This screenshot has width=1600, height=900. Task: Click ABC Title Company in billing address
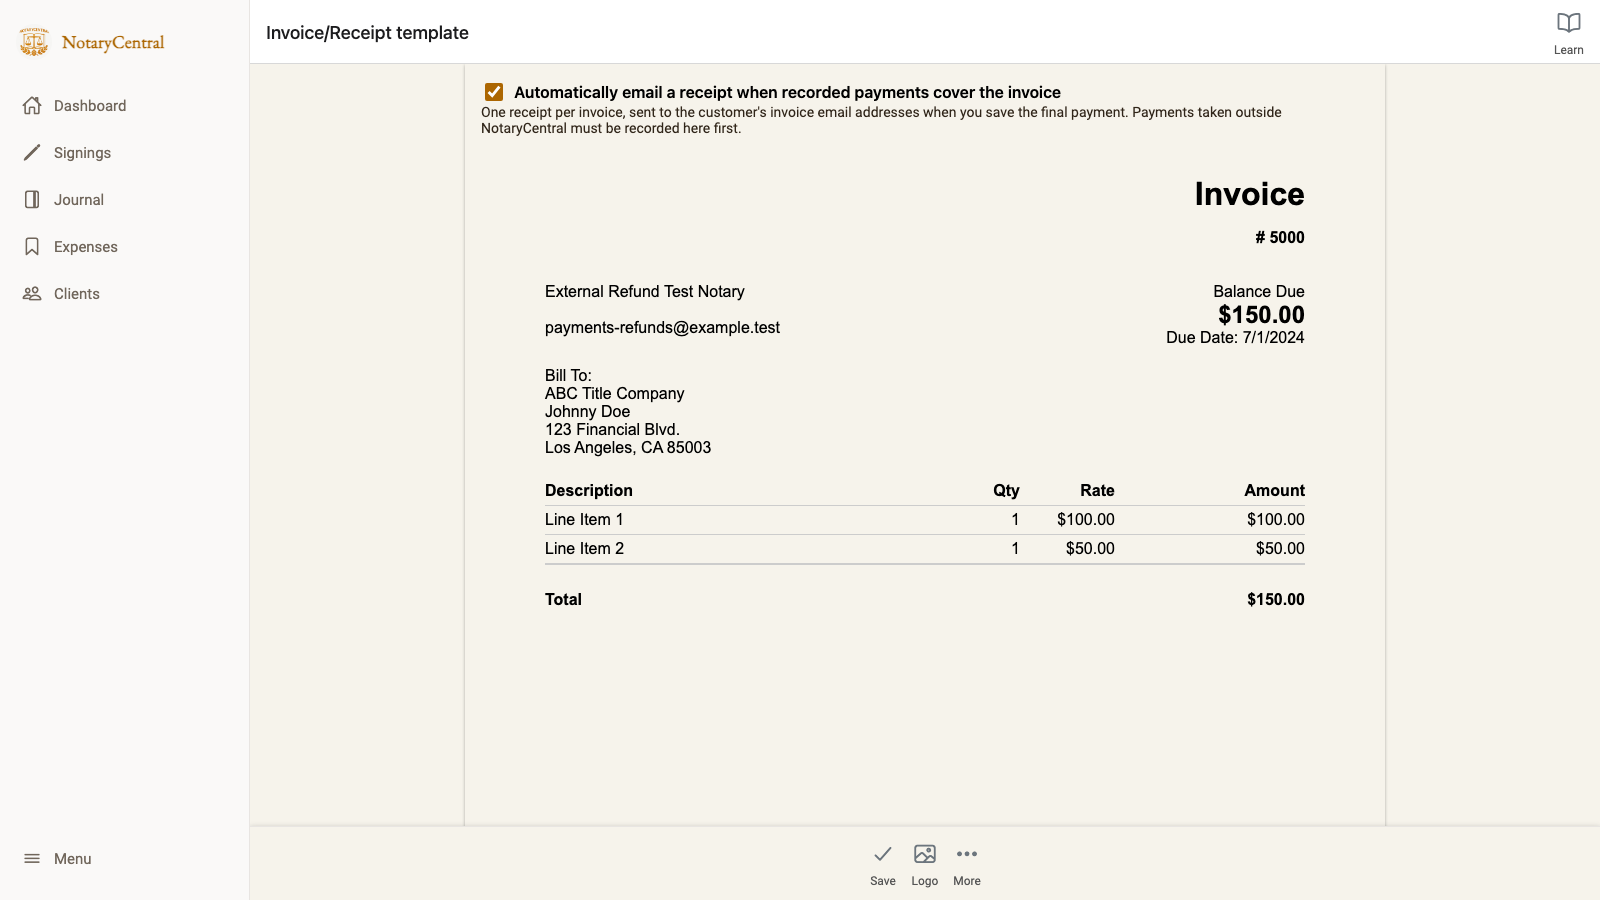[615, 393]
